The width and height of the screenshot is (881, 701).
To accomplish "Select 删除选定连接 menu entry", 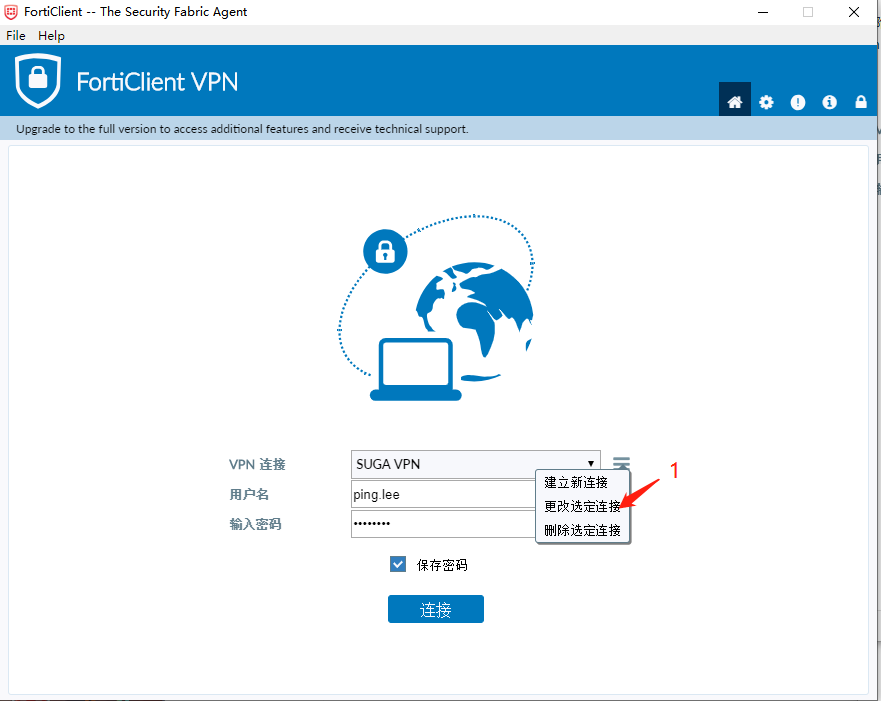I will (582, 530).
